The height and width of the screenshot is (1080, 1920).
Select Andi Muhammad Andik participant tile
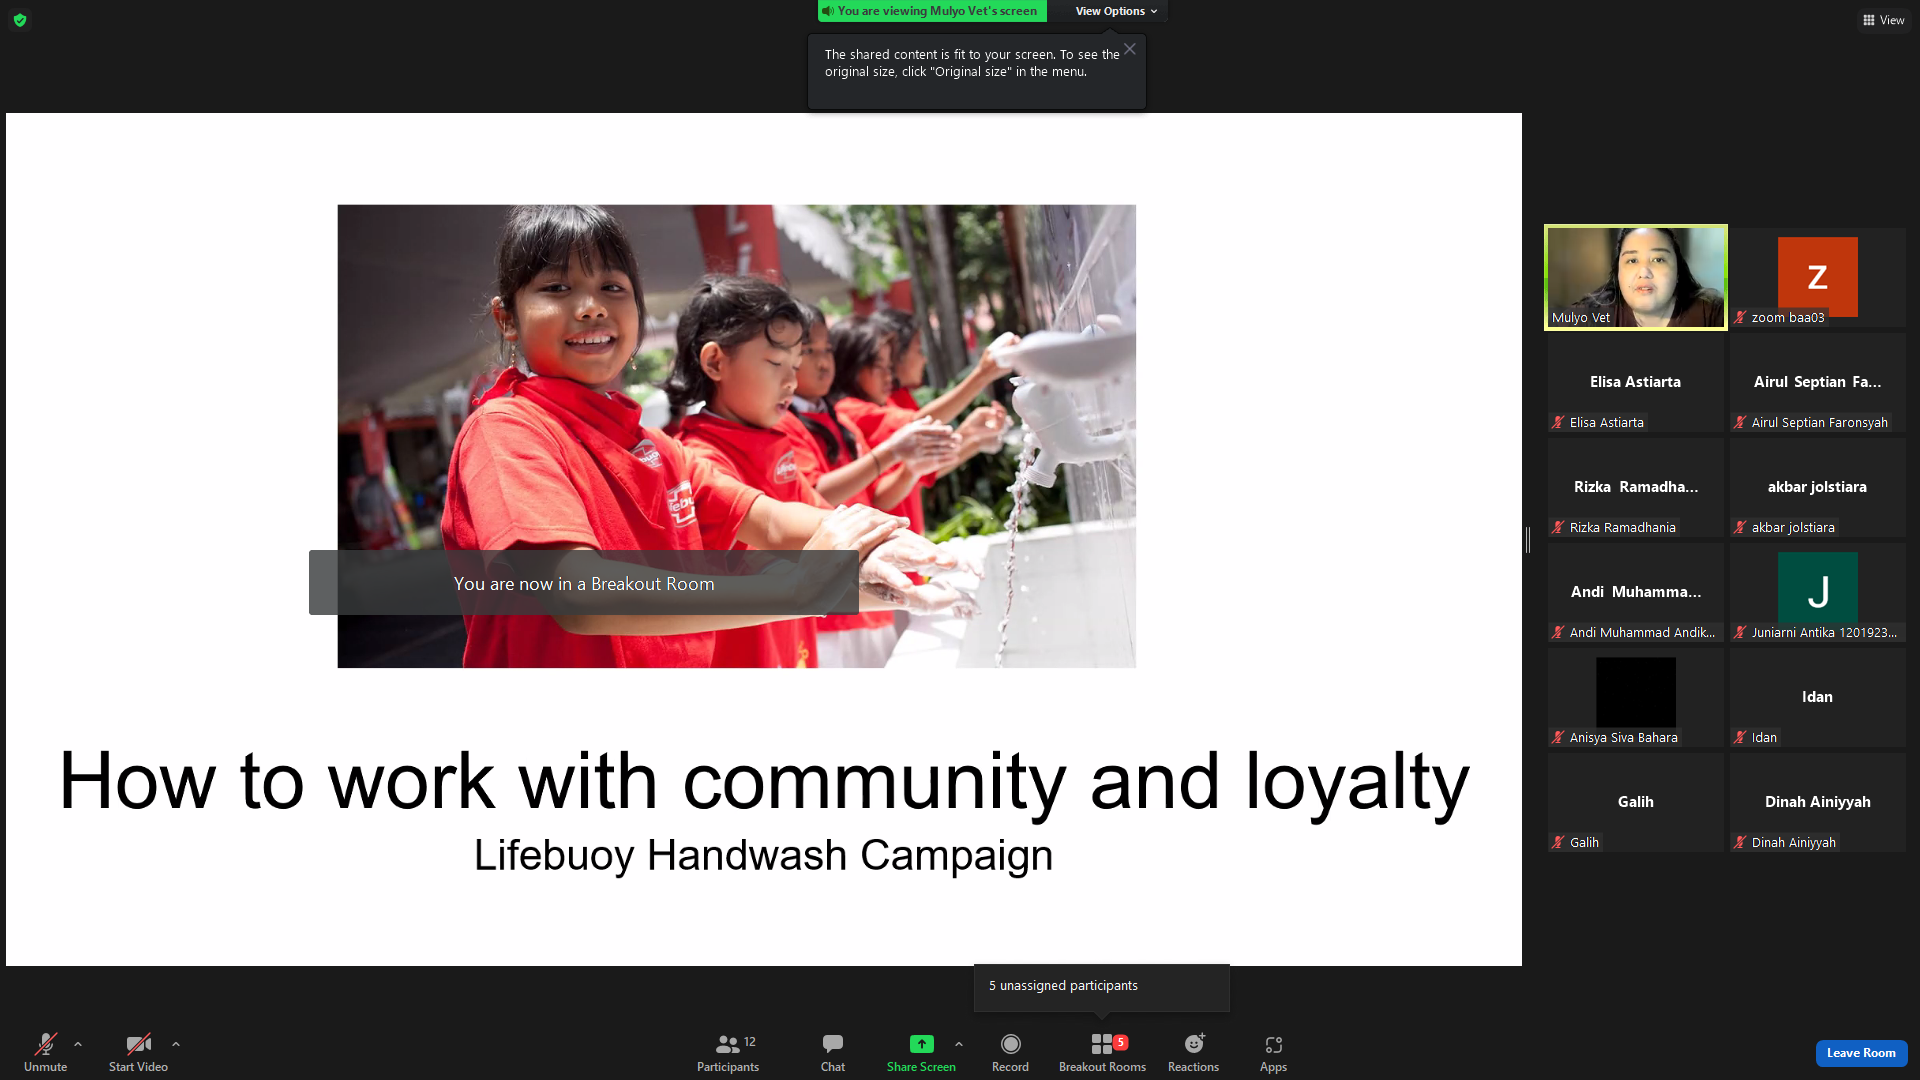point(1636,592)
